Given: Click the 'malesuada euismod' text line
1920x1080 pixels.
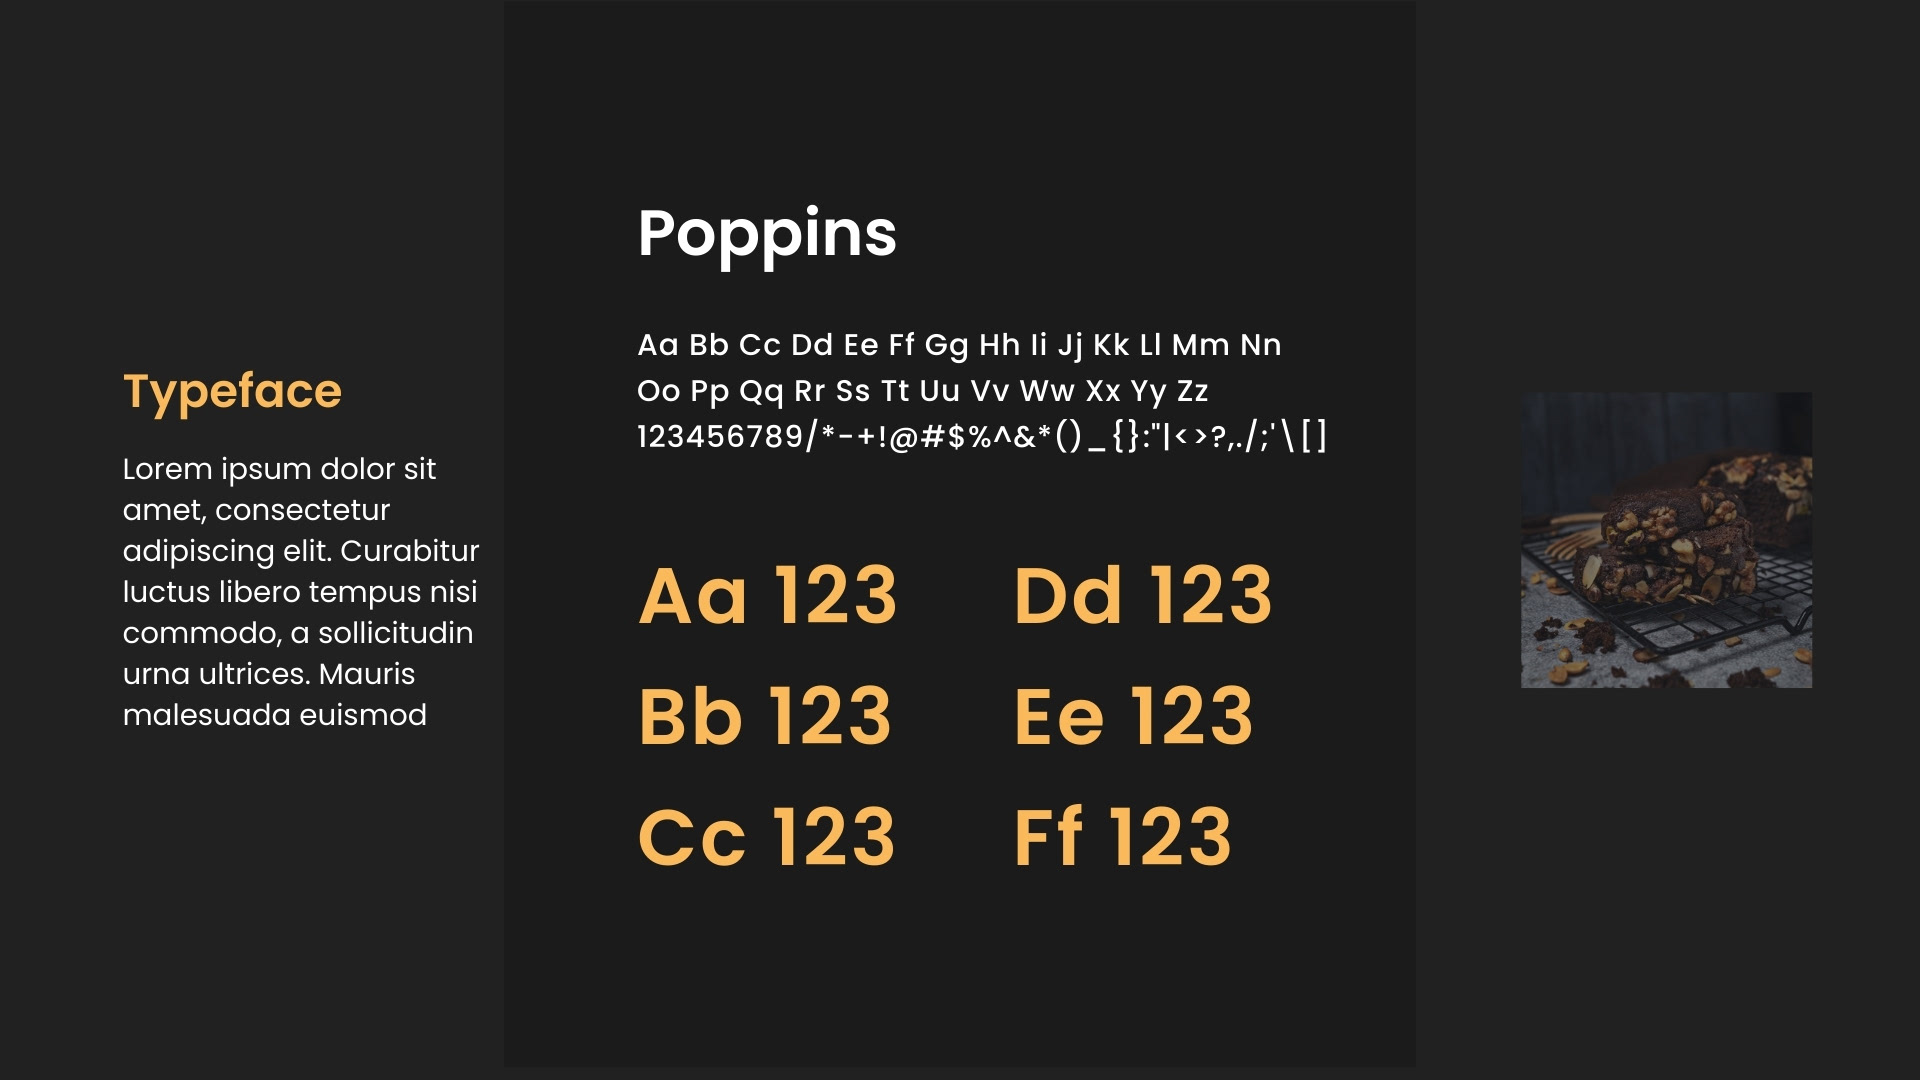Looking at the screenshot, I should pos(275,715).
